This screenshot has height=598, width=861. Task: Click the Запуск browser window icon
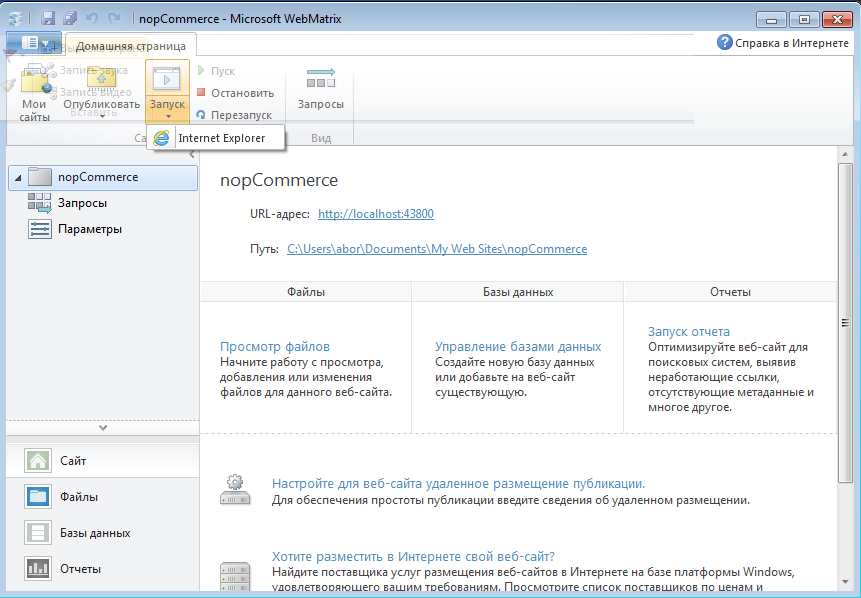tap(167, 80)
